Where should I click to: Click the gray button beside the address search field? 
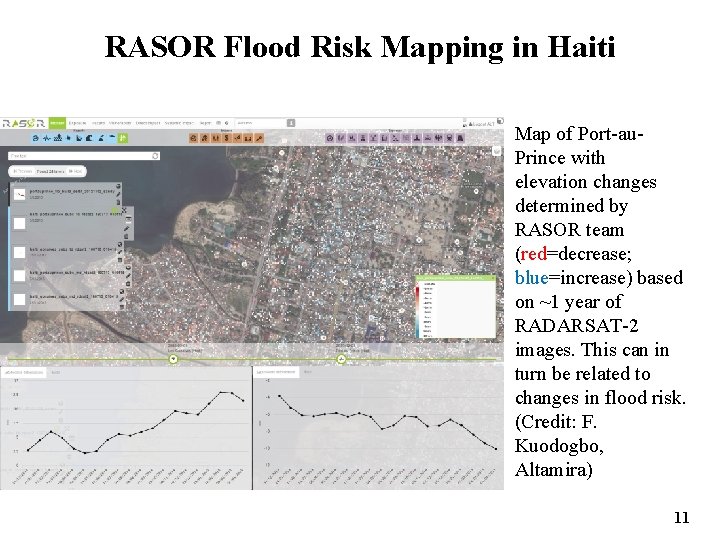coord(291,123)
